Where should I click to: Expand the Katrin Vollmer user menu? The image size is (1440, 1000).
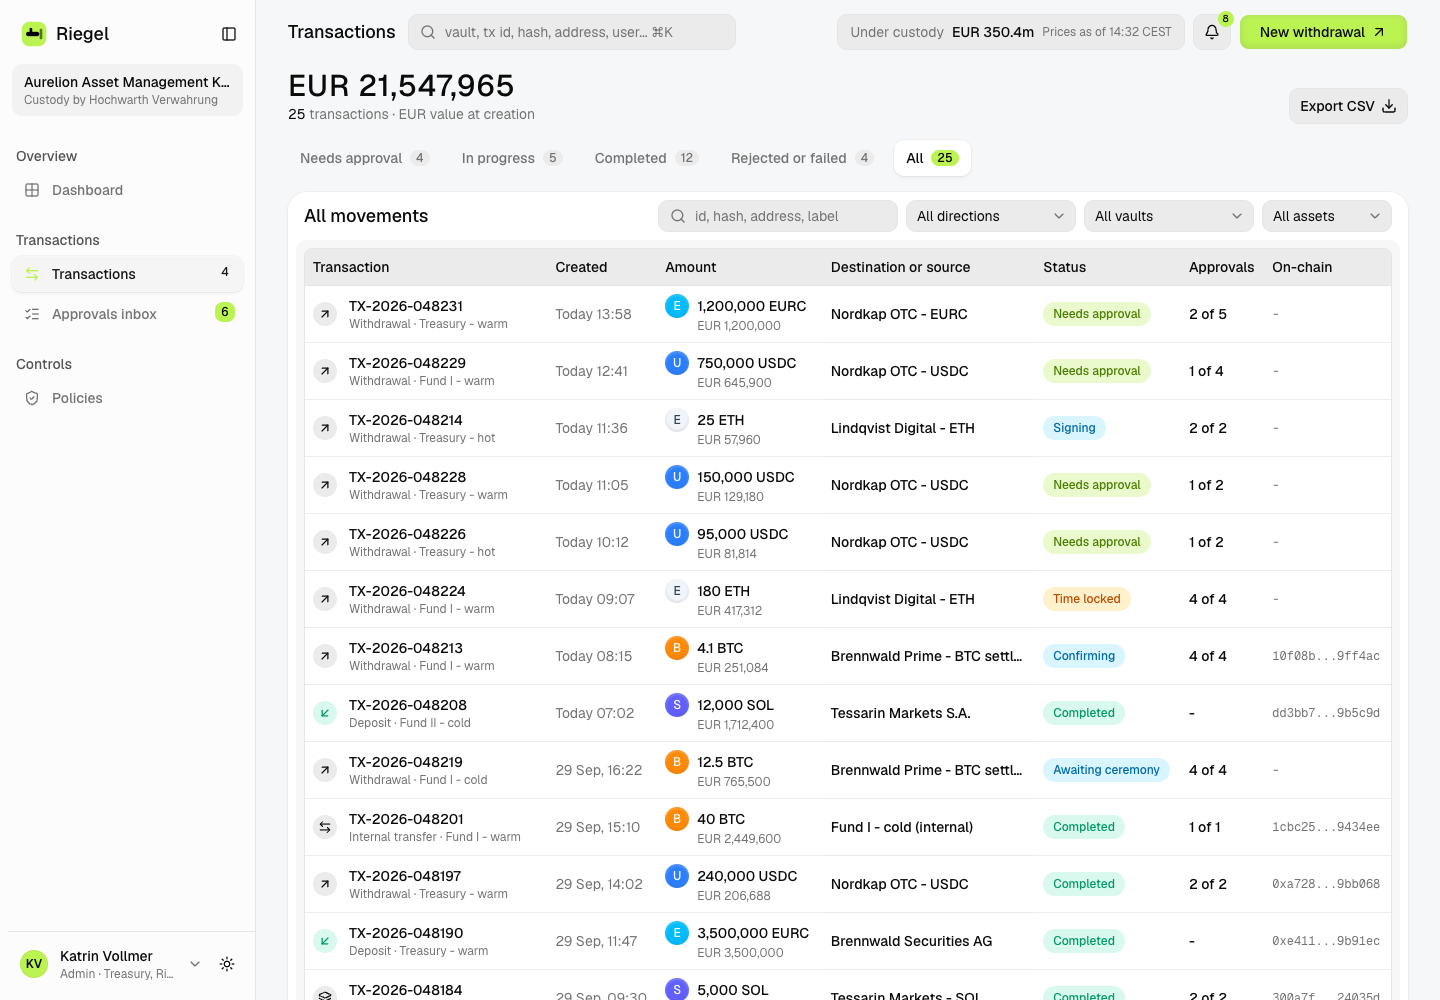[195, 964]
